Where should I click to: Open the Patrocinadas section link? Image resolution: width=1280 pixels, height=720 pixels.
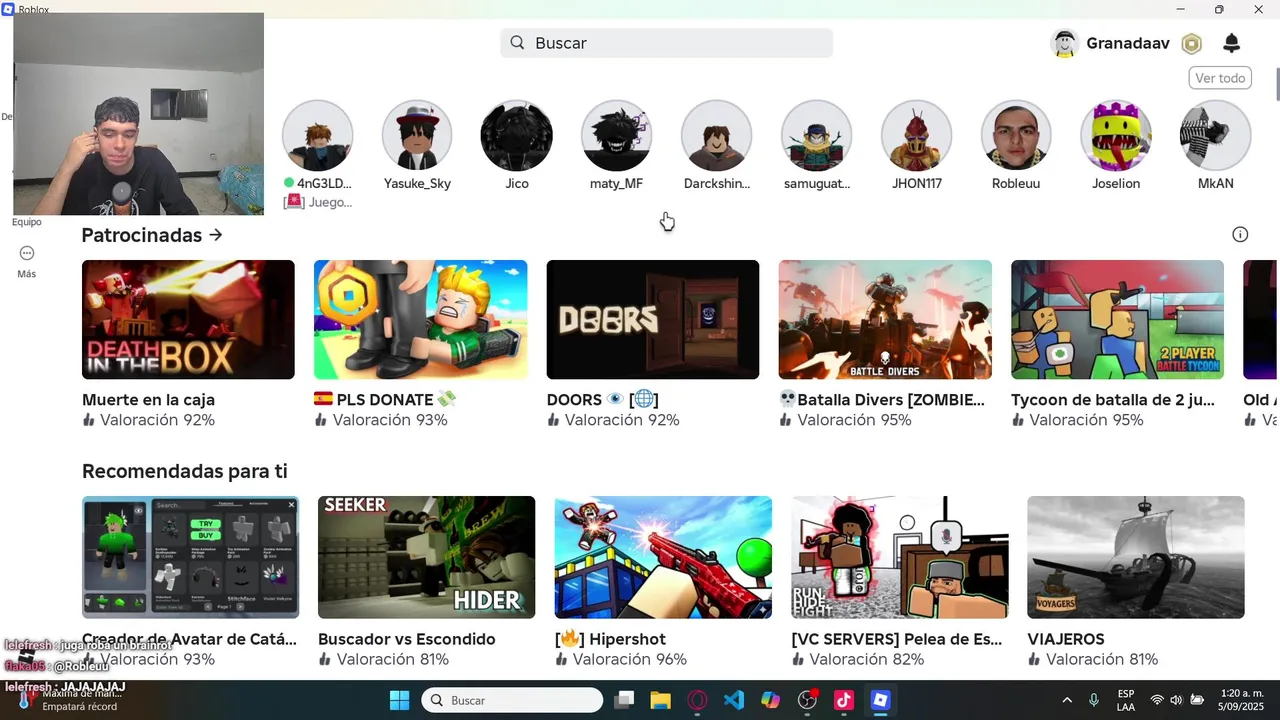click(x=152, y=235)
